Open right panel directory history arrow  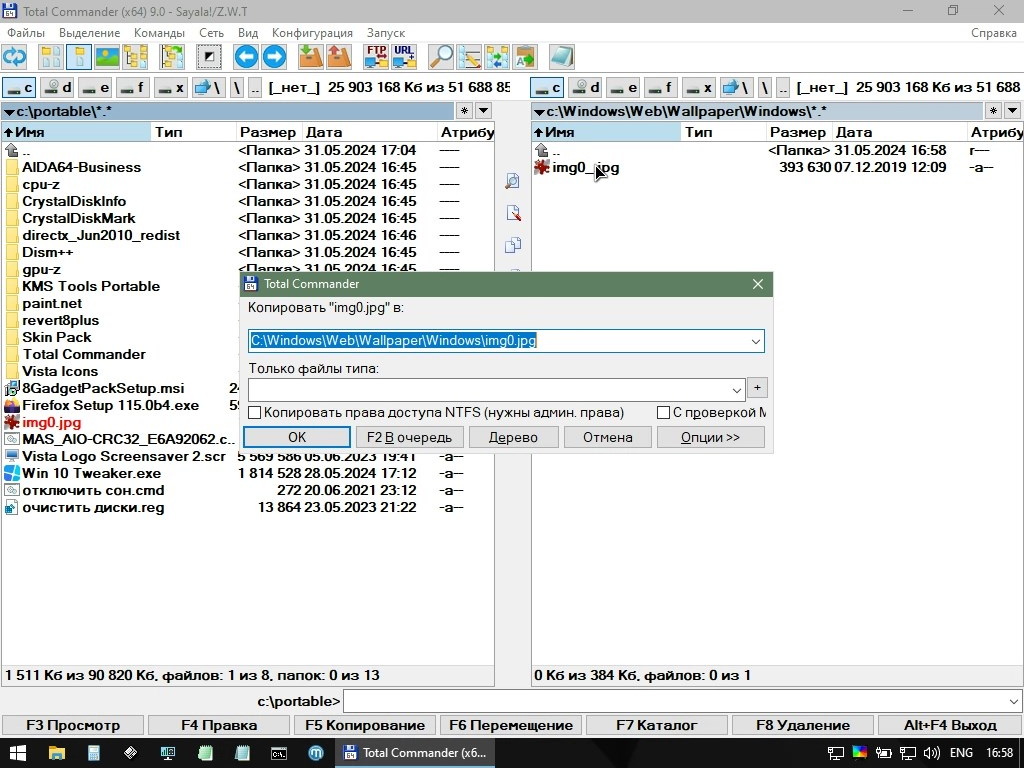point(1012,111)
